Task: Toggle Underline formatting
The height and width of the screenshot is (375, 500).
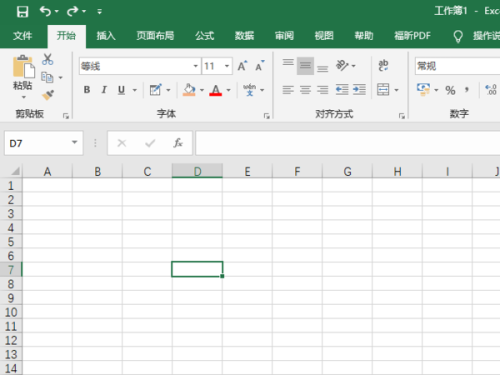Action: pyautogui.click(x=121, y=90)
